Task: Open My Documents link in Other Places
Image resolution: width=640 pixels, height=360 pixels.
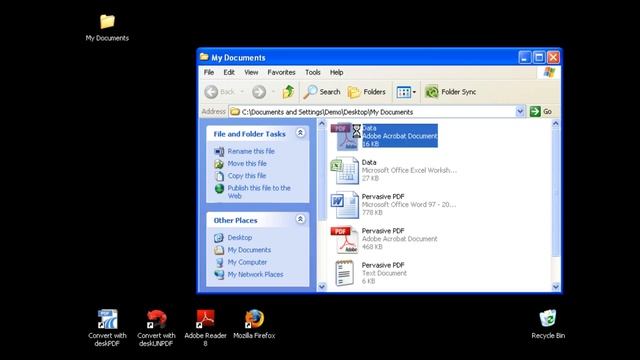Action: click(x=249, y=250)
